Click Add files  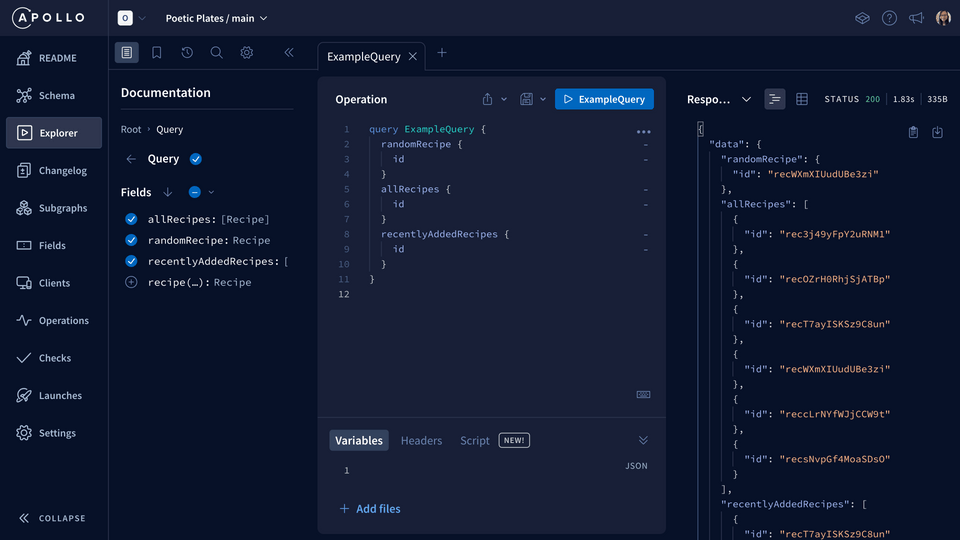point(370,509)
